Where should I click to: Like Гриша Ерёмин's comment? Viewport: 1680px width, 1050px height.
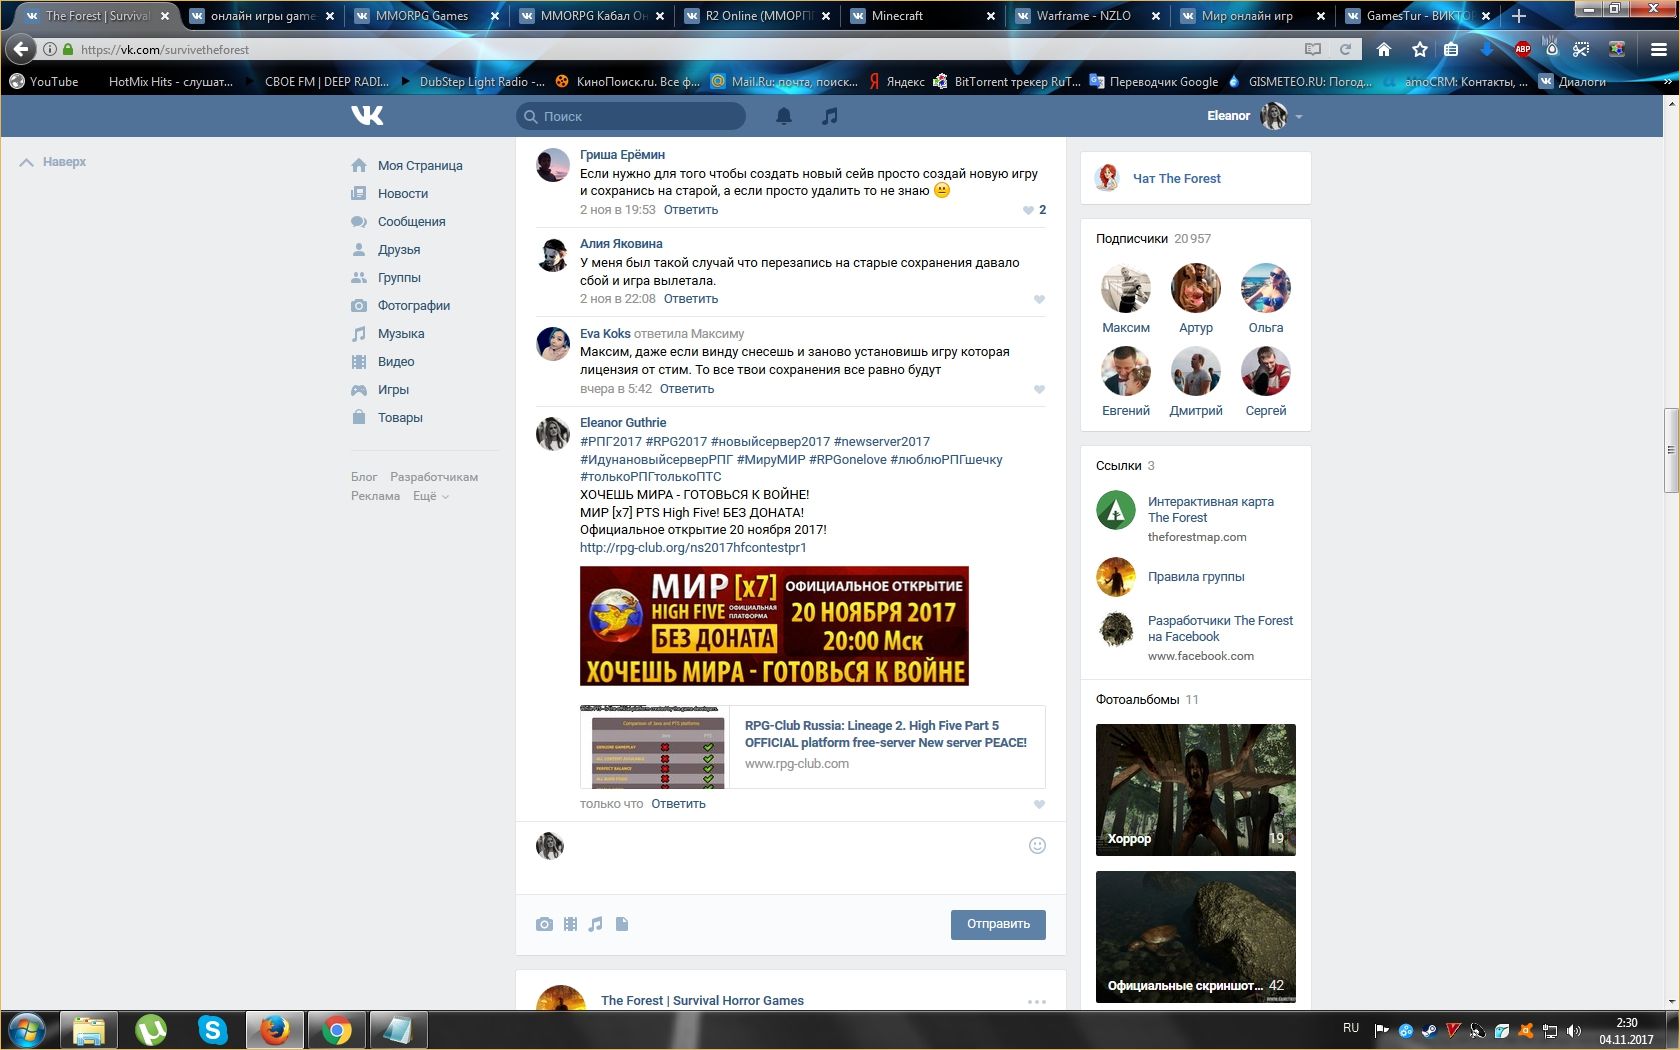coord(1028,210)
